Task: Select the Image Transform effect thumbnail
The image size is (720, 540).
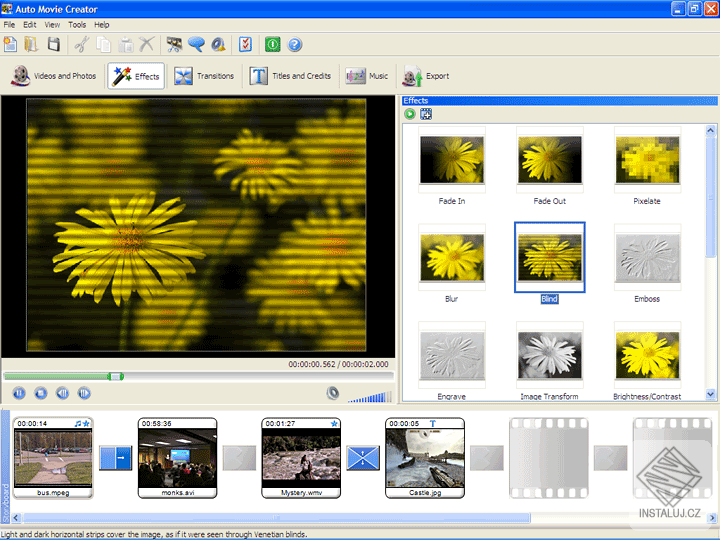Action: tap(550, 355)
